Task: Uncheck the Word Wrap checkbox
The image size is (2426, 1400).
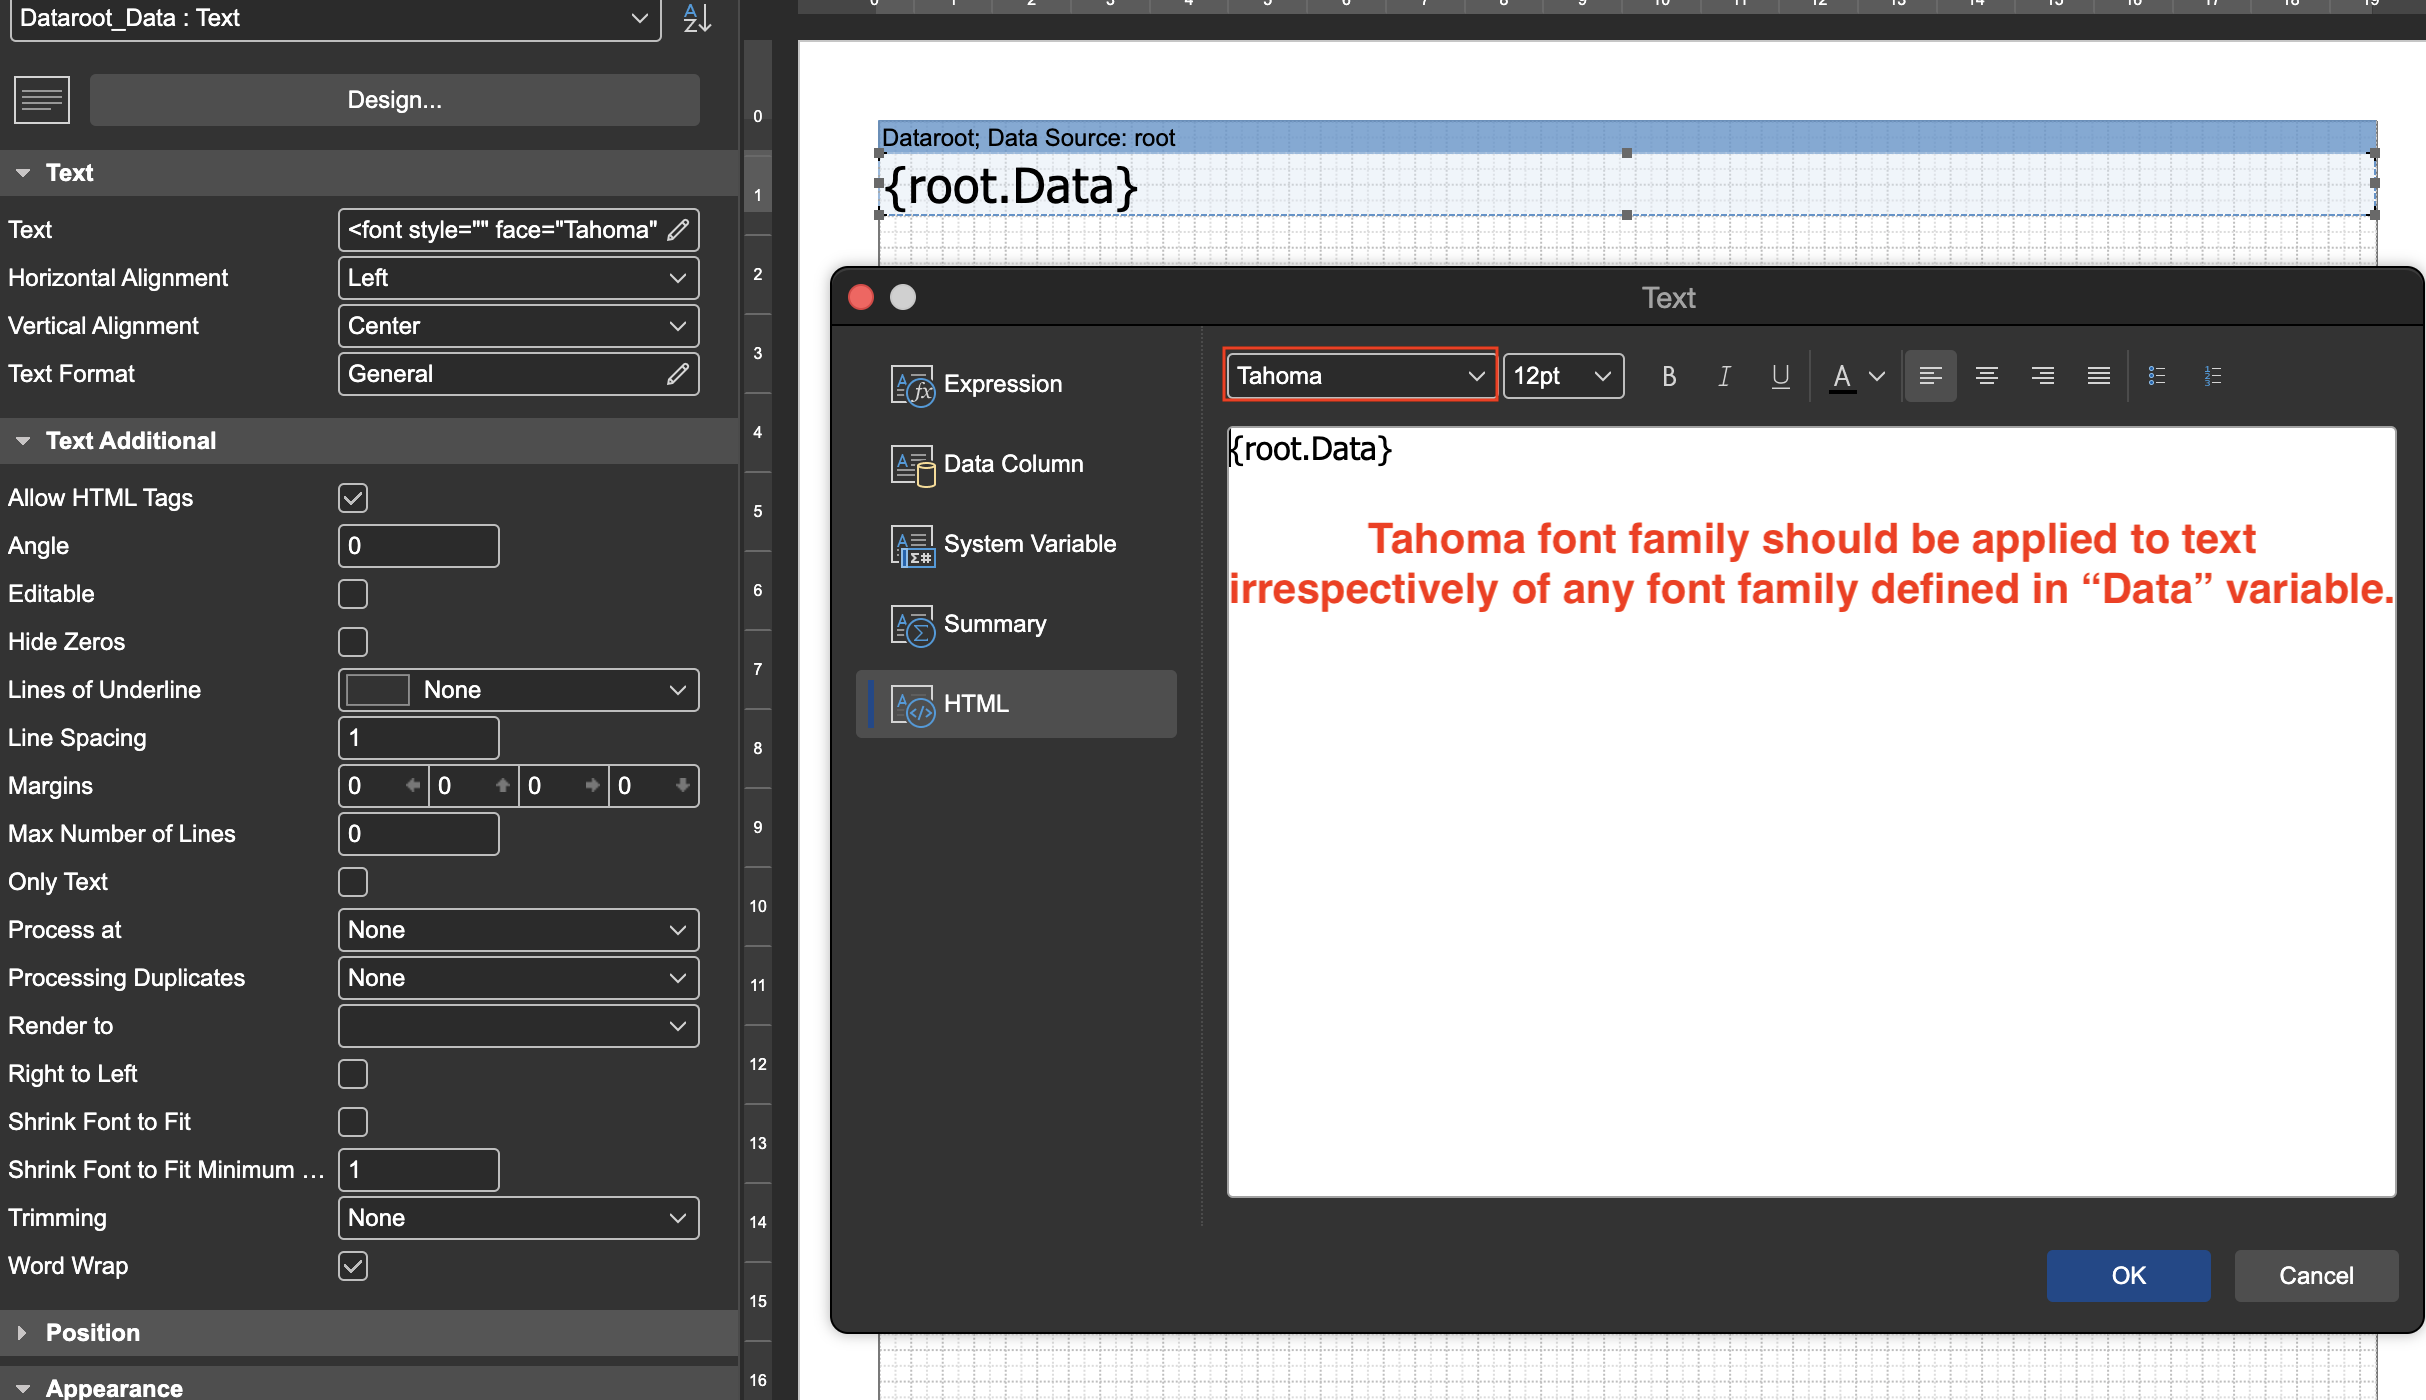Action: click(353, 1266)
